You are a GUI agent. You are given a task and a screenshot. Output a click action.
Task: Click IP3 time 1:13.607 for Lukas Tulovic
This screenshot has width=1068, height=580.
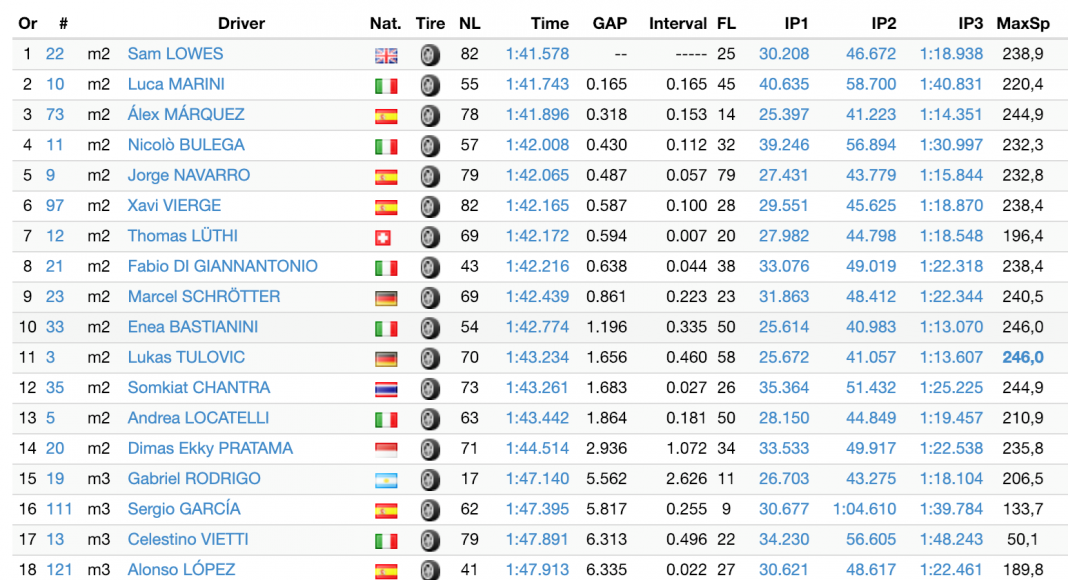pyautogui.click(x=951, y=357)
